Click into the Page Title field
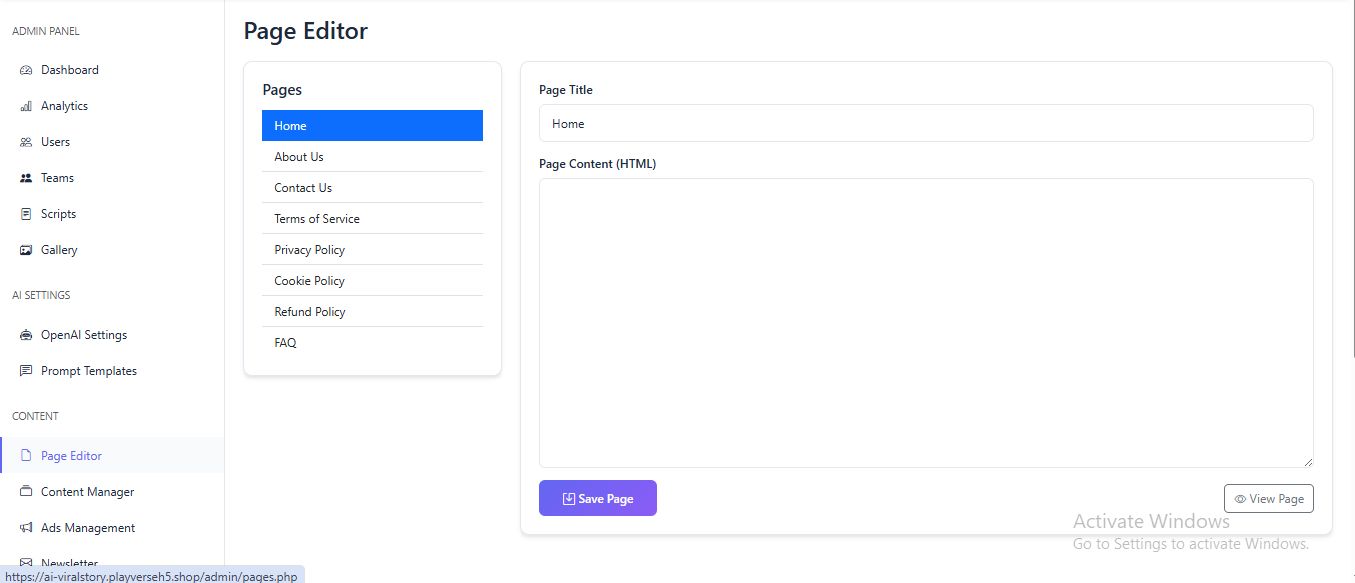Viewport: 1355px width, 583px height. (925, 123)
